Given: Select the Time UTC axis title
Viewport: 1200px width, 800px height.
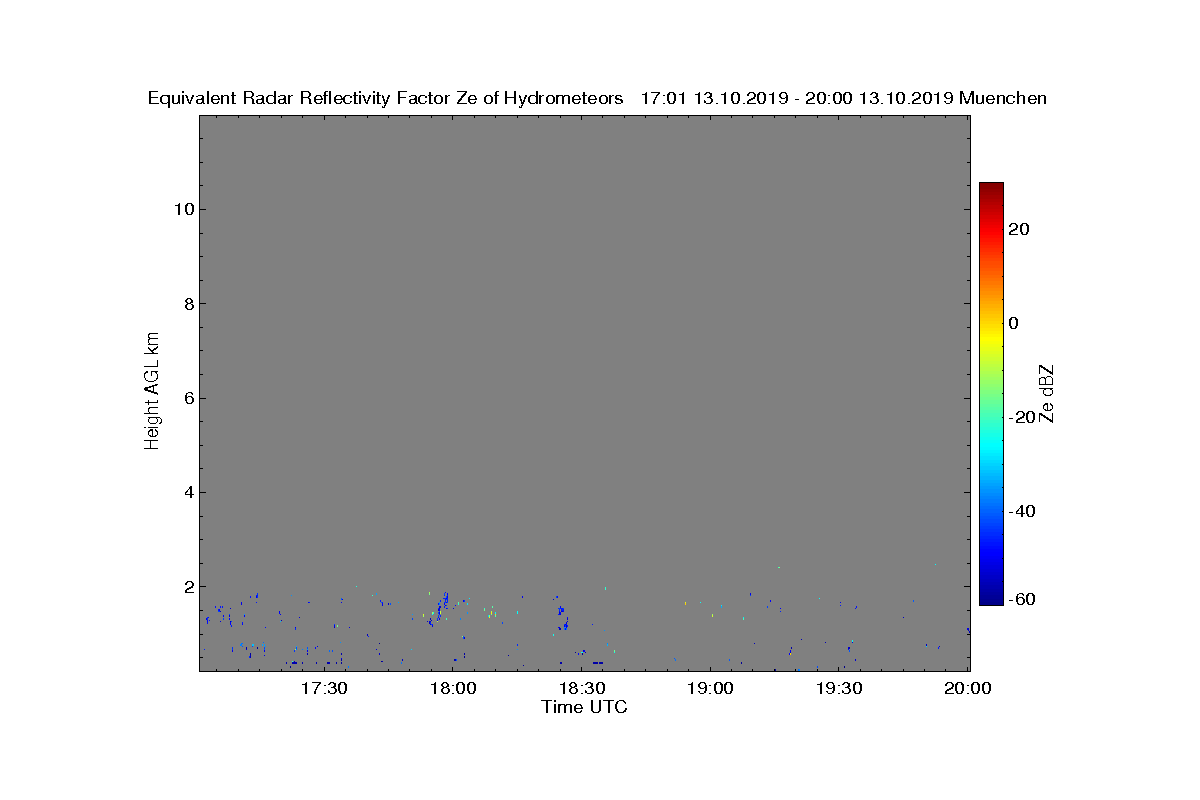Looking at the screenshot, I should 584,707.
